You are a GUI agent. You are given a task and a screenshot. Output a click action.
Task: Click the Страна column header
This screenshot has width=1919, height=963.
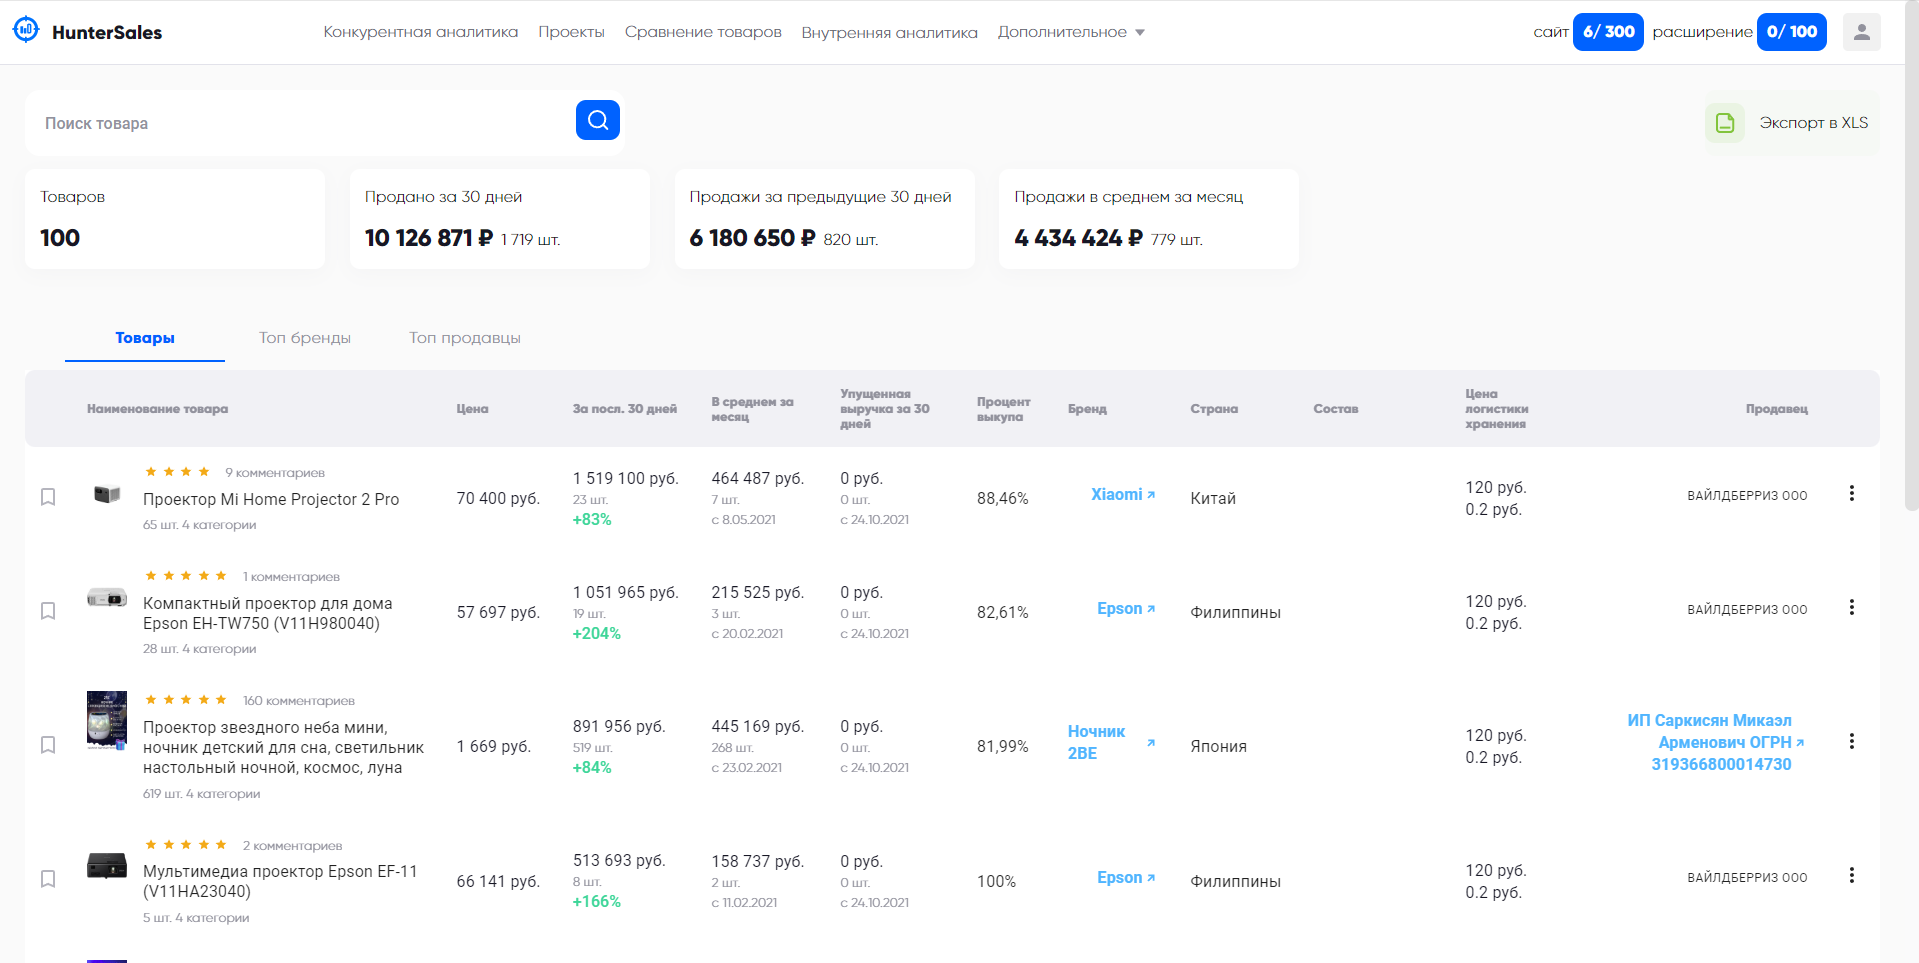click(x=1214, y=409)
